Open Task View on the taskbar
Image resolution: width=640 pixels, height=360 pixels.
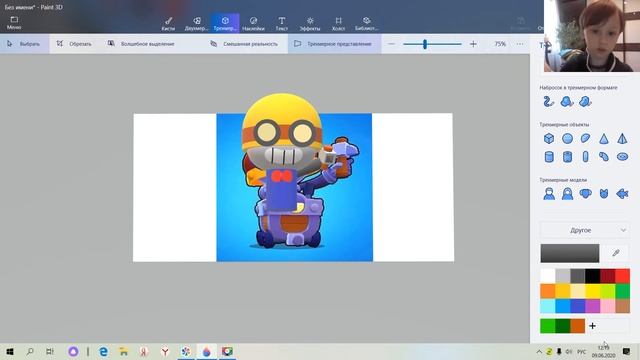coord(50,351)
